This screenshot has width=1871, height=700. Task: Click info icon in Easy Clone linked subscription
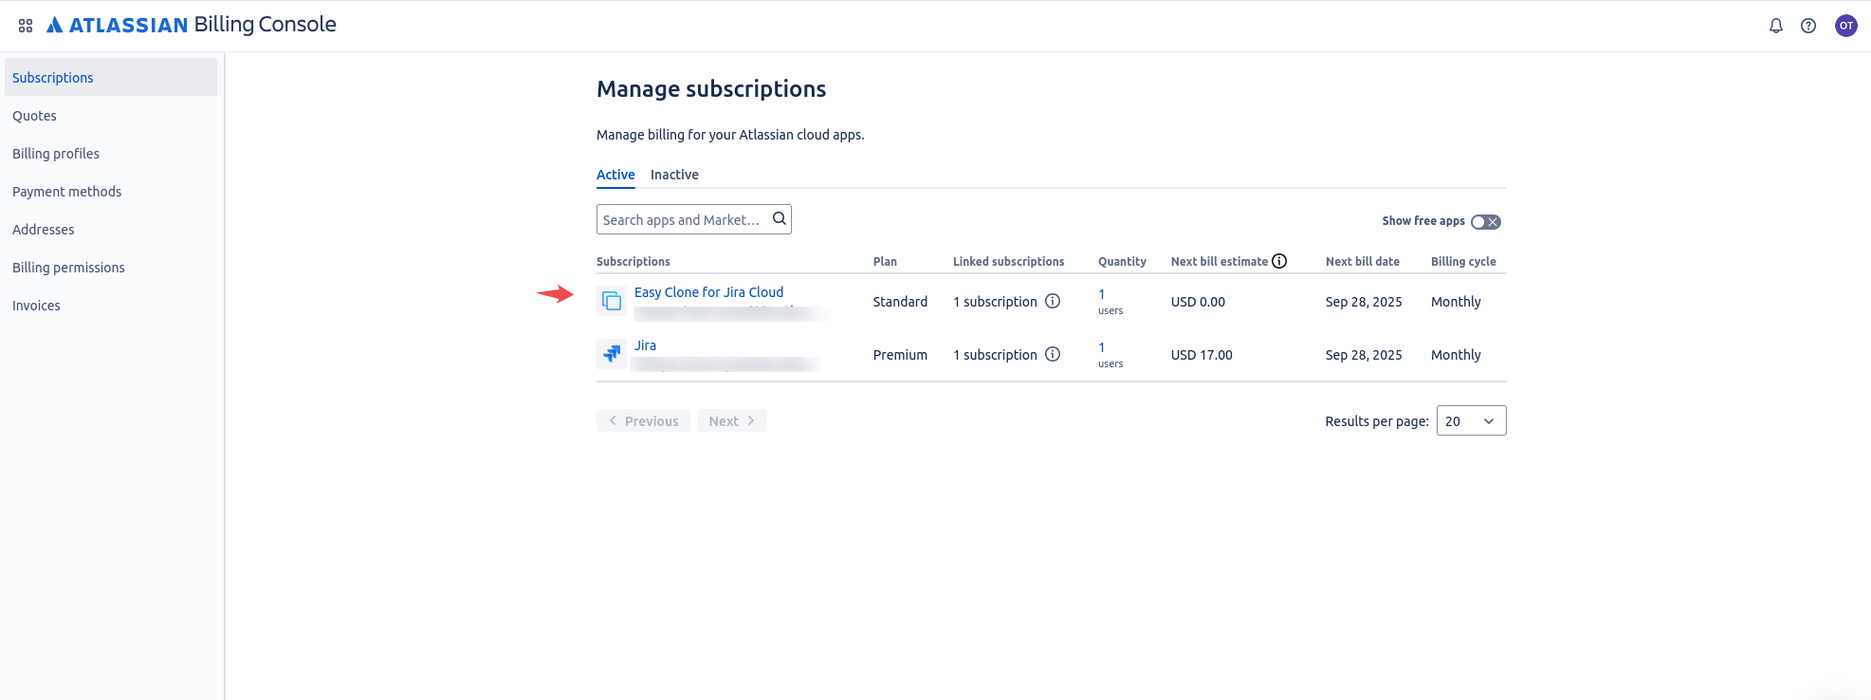click(x=1052, y=301)
